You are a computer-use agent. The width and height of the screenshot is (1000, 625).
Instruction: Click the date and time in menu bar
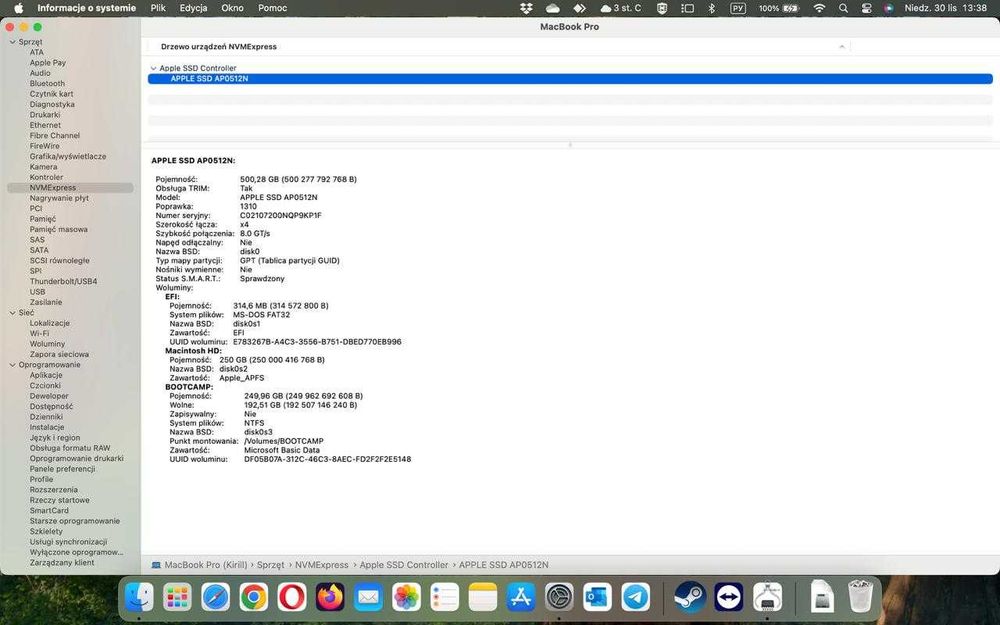pos(946,8)
